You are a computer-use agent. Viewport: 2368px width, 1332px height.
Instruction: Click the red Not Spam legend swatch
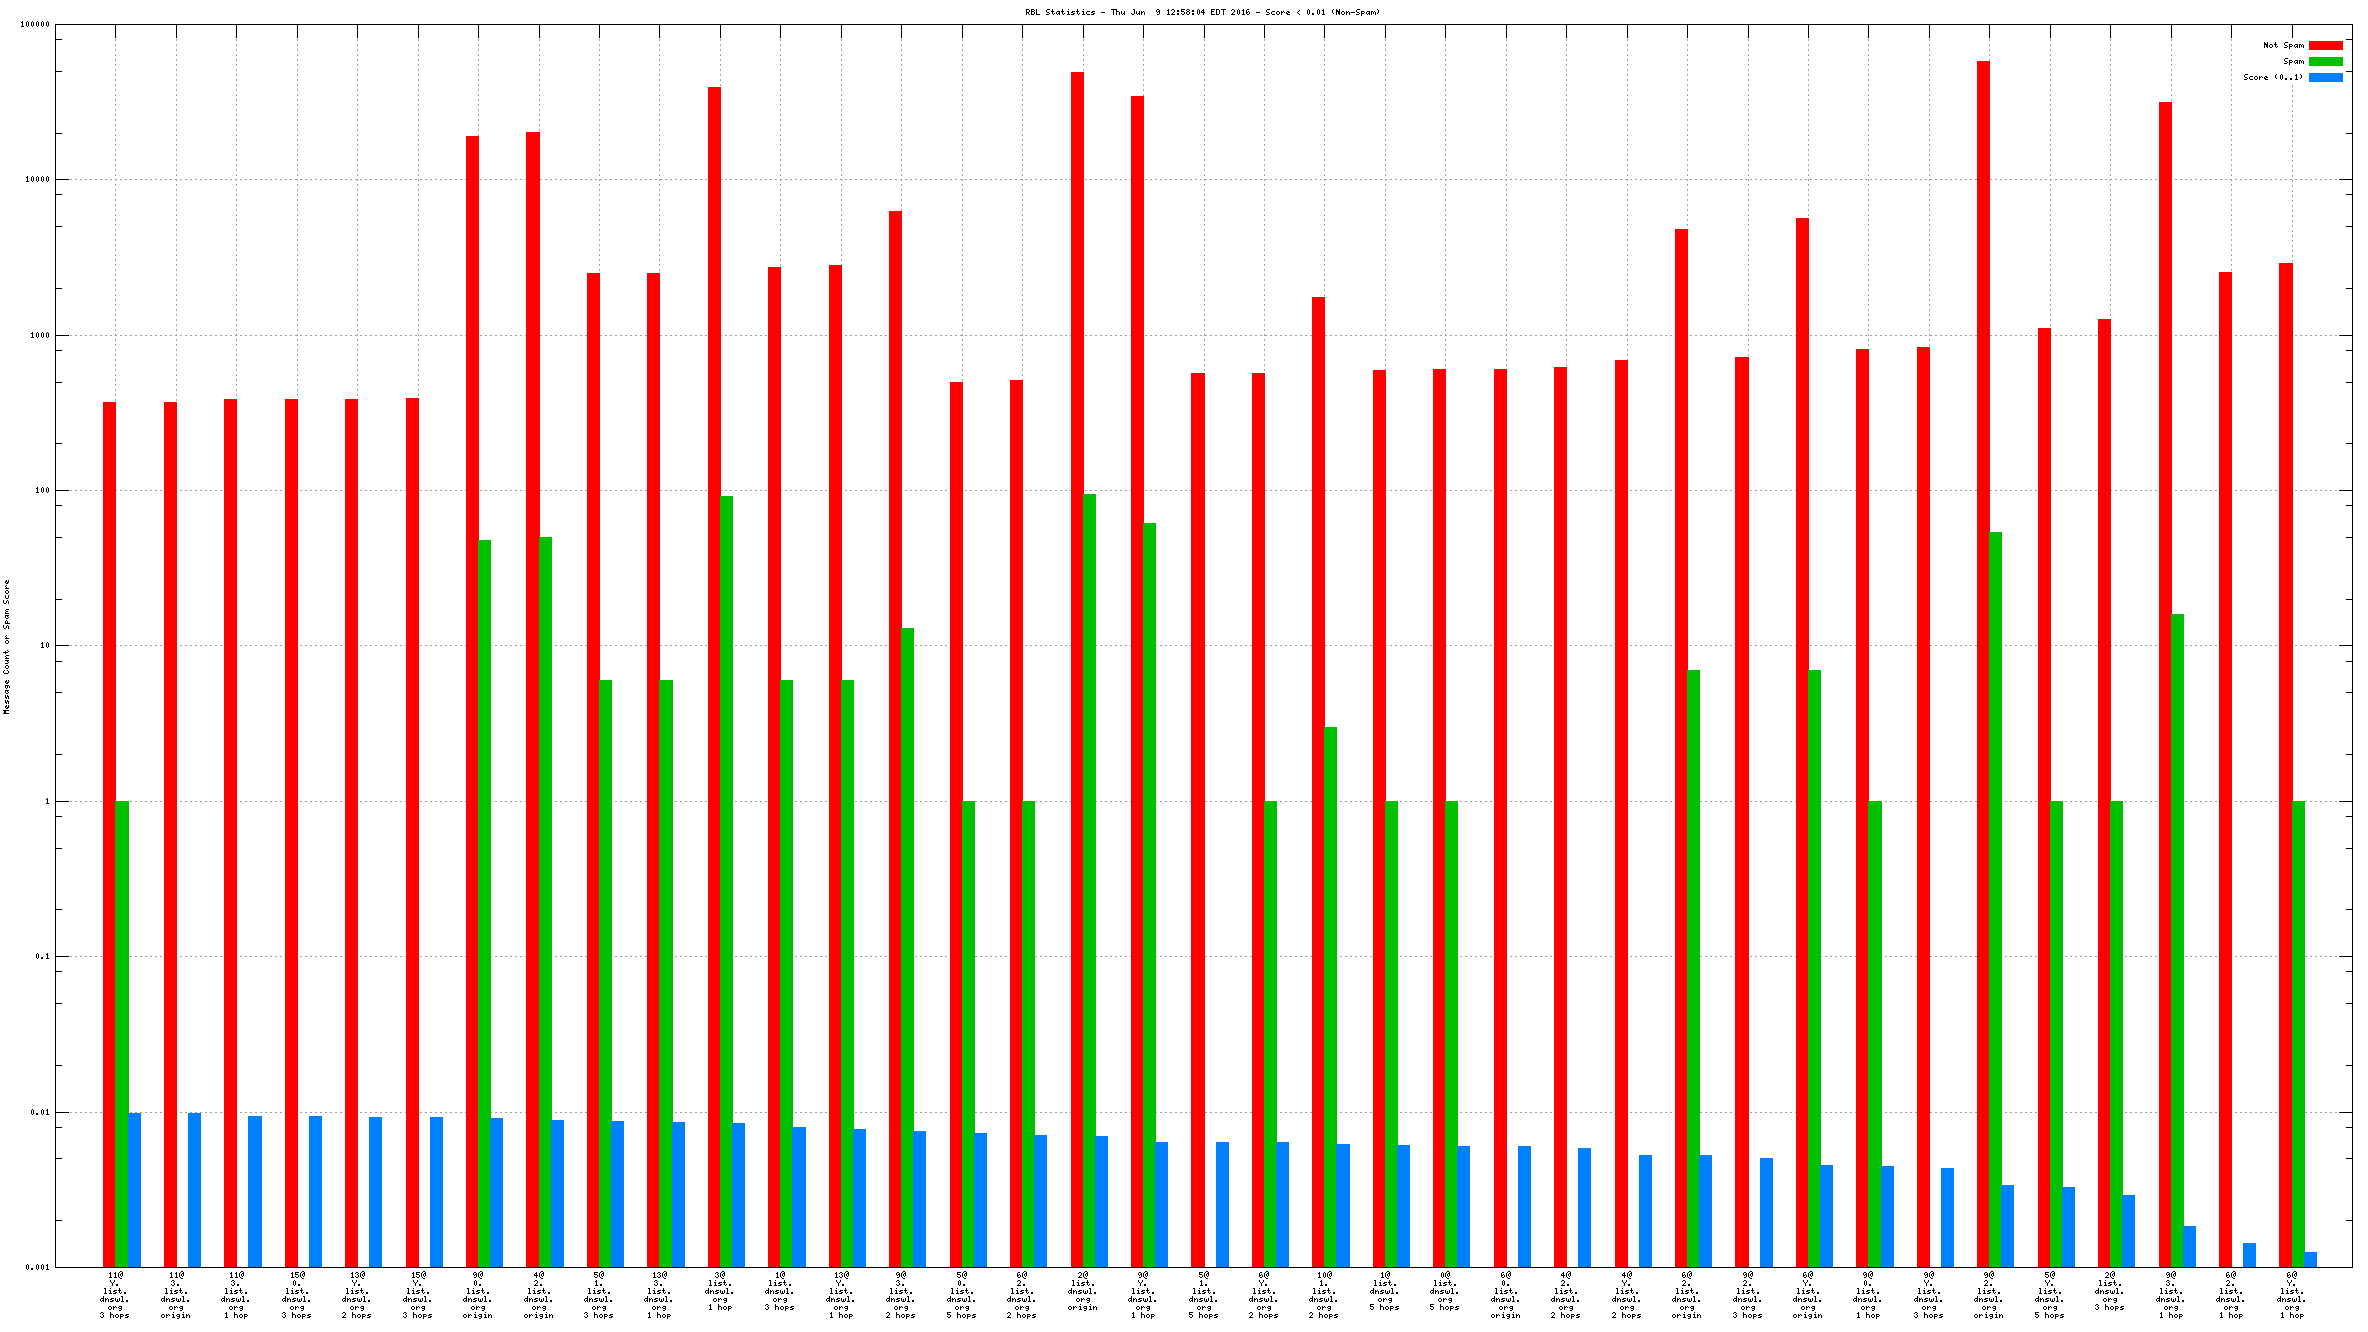(x=2325, y=45)
